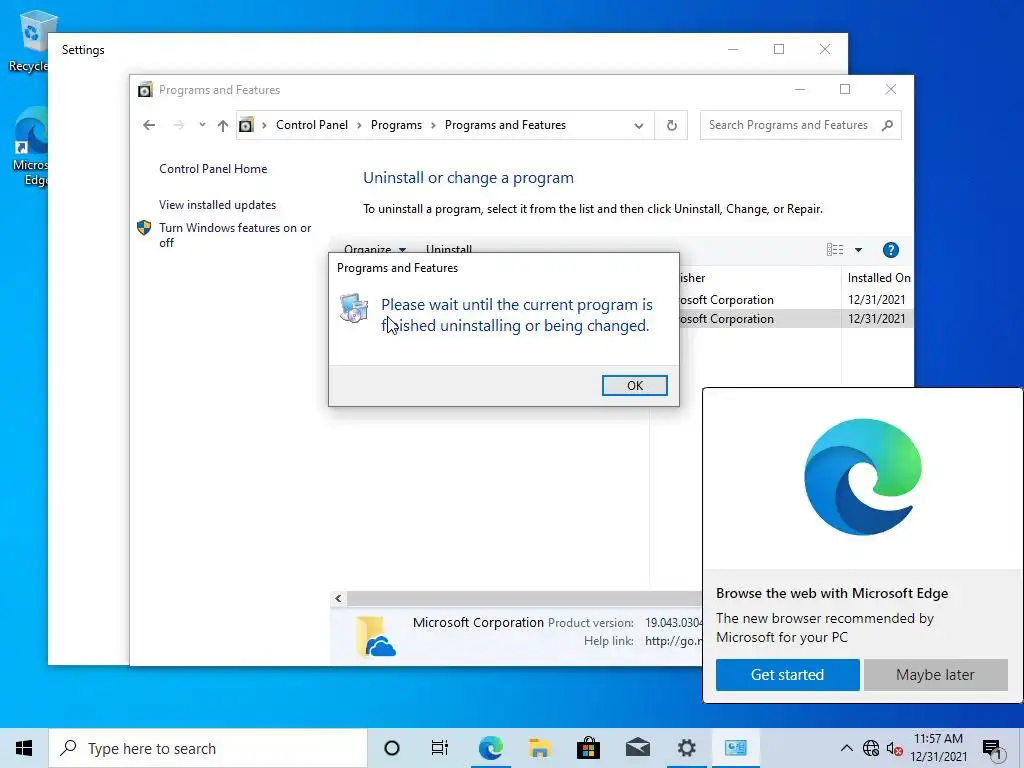The width and height of the screenshot is (1024, 768).
Task: Open Turn Windows features on or off
Action: point(235,235)
